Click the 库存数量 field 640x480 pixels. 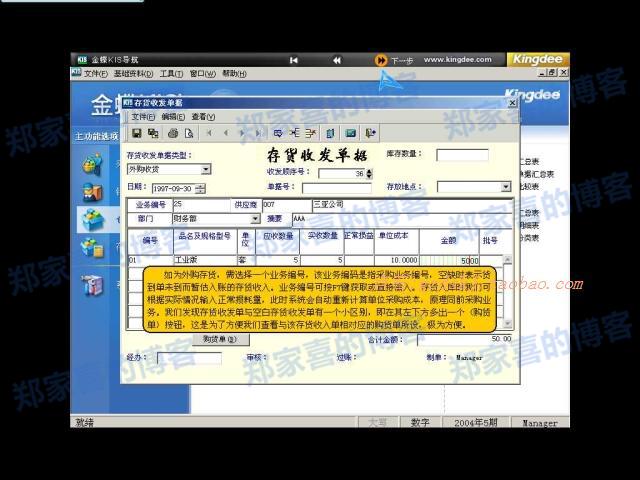click(x=462, y=155)
